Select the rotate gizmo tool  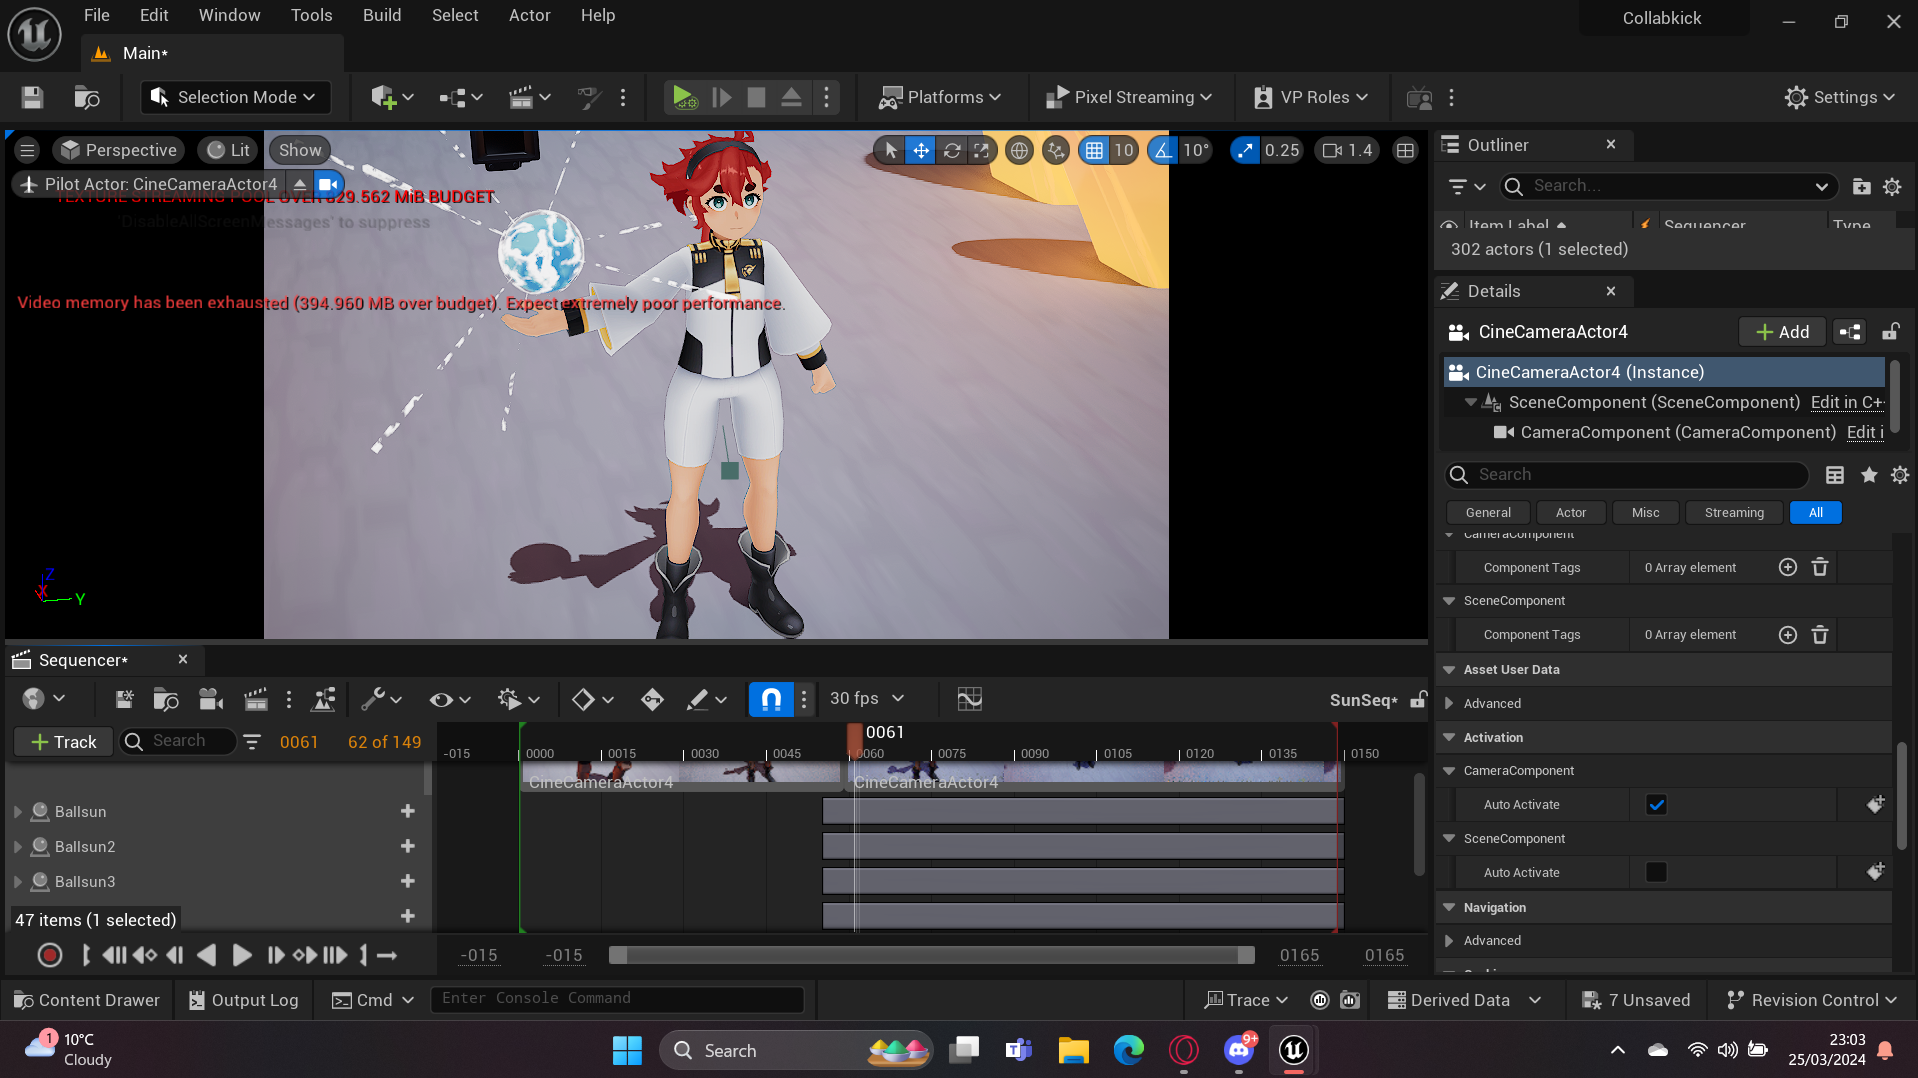952,150
